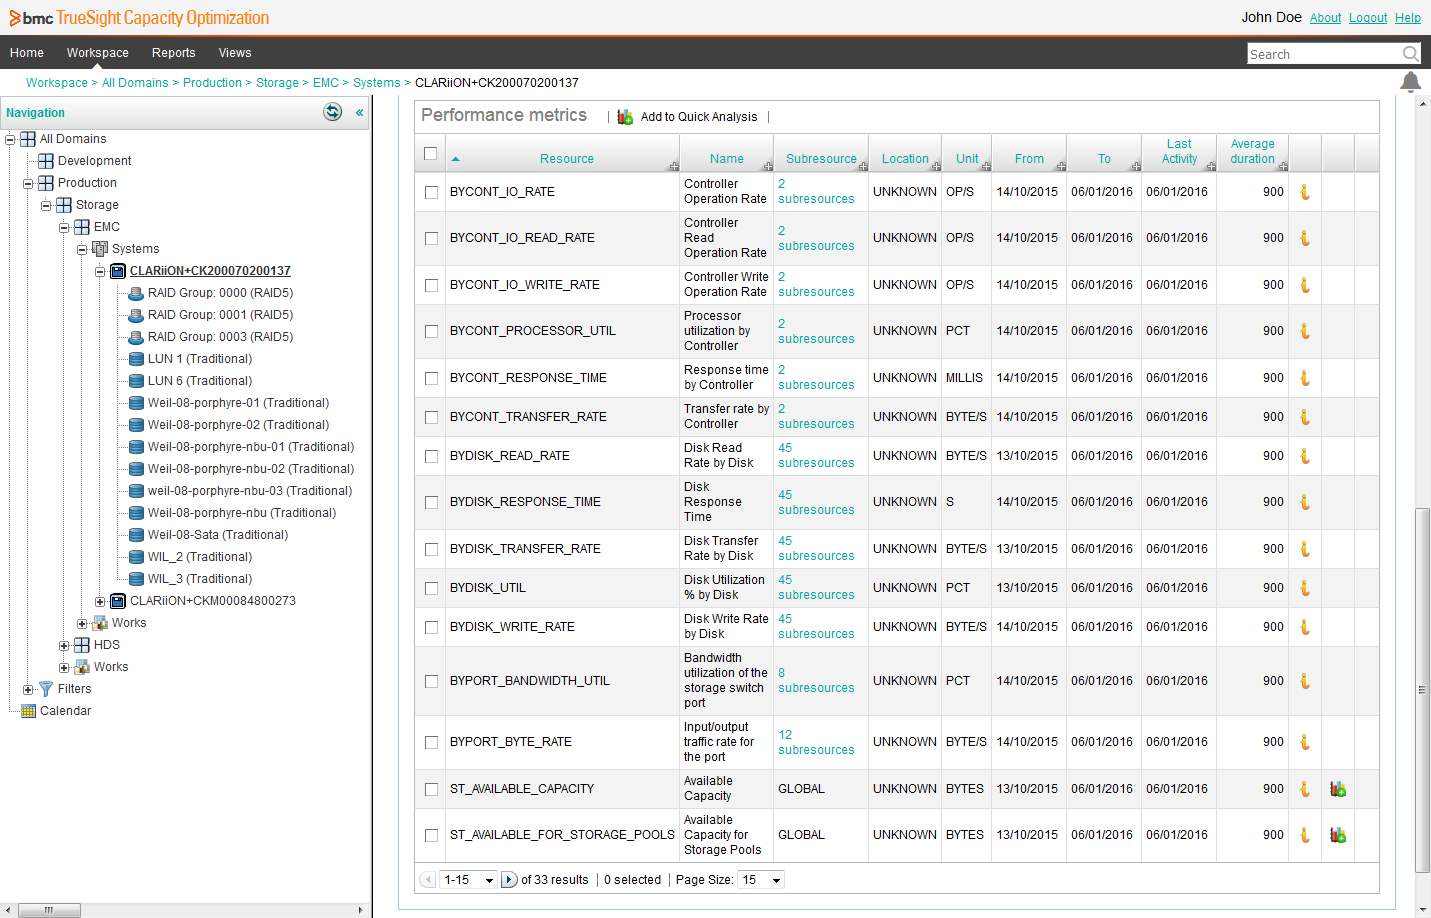Click the search magnifier icon
Screen dimensions: 1431x918
point(1410,54)
